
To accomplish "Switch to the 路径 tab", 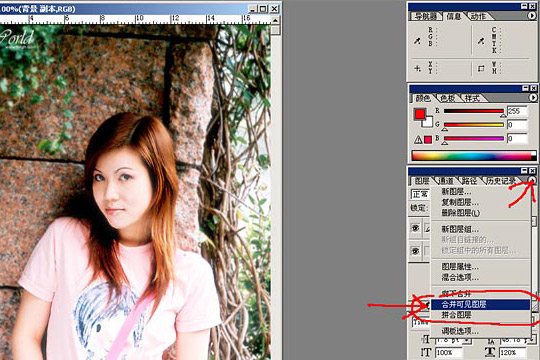I will click(x=469, y=181).
